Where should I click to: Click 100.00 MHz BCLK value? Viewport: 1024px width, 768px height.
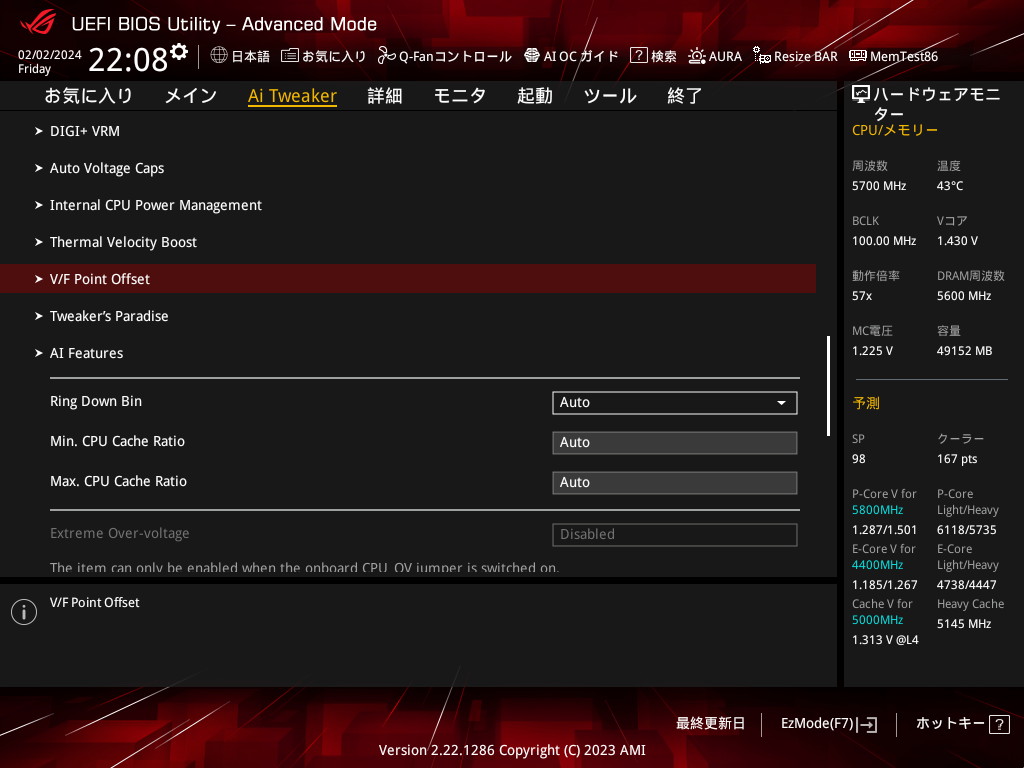884,241
